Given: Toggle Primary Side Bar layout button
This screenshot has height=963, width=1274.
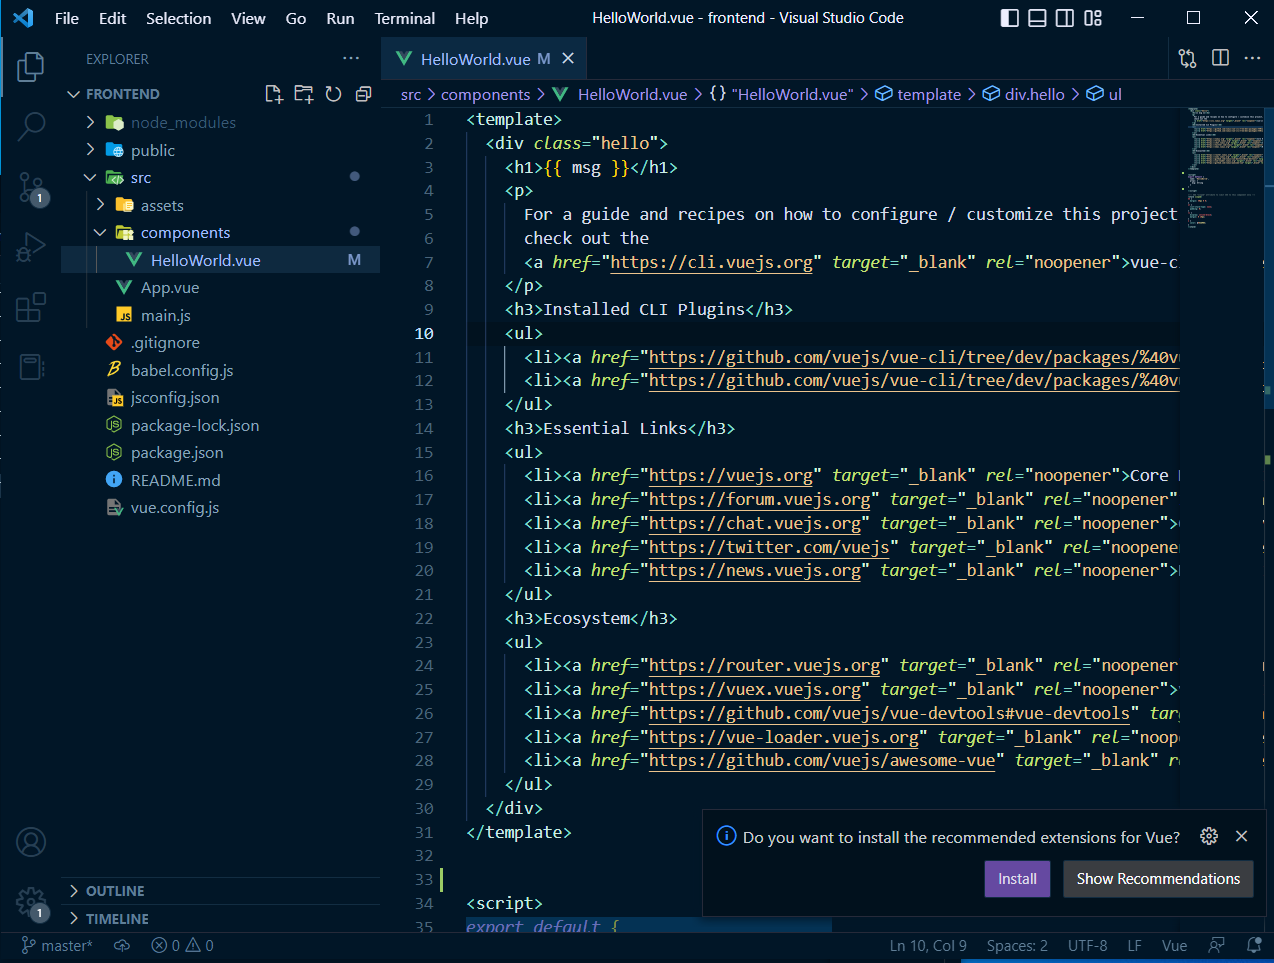Looking at the screenshot, I should pyautogui.click(x=1010, y=18).
